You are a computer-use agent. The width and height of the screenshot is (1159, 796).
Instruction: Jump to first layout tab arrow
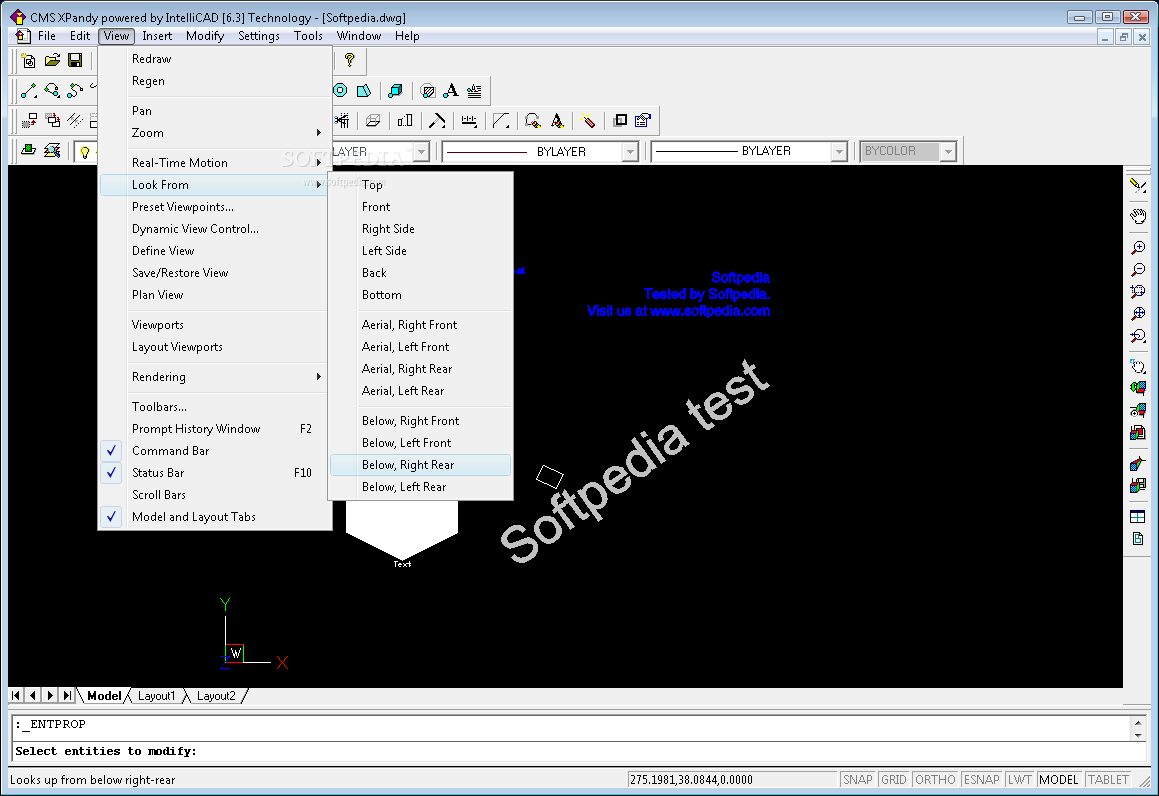(x=16, y=695)
